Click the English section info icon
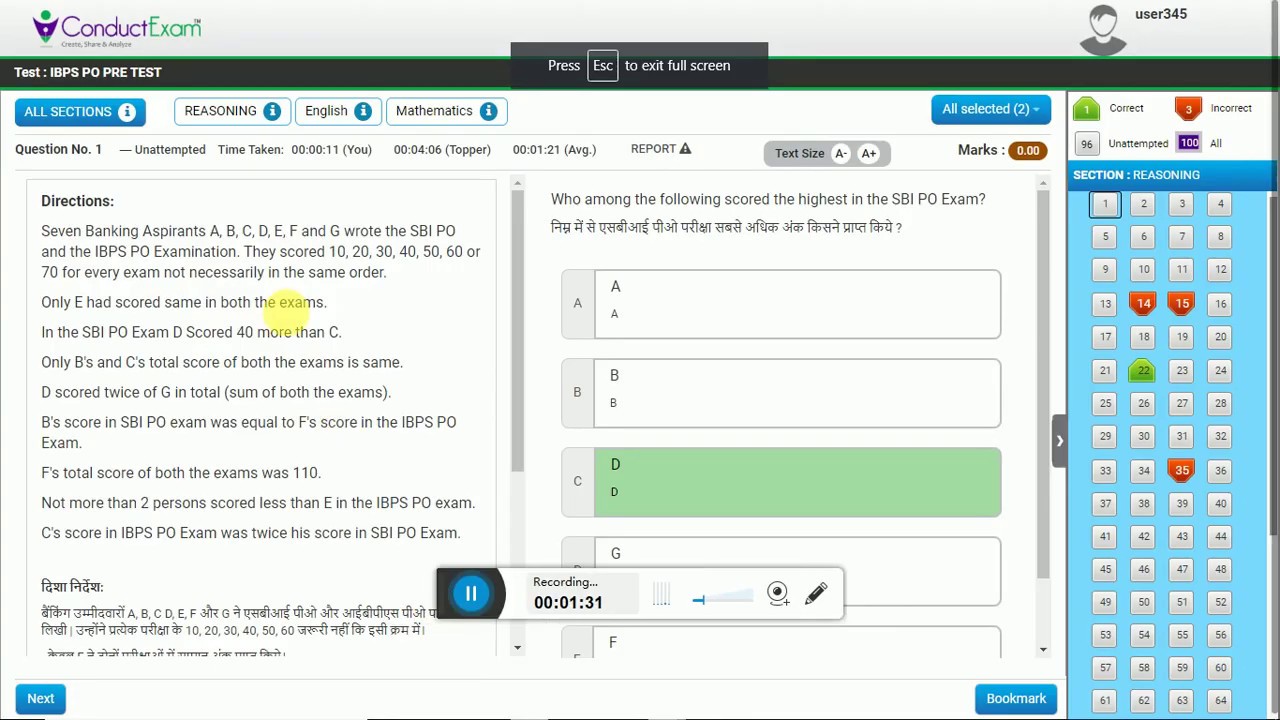Viewport: 1280px width, 720px height. click(x=363, y=111)
